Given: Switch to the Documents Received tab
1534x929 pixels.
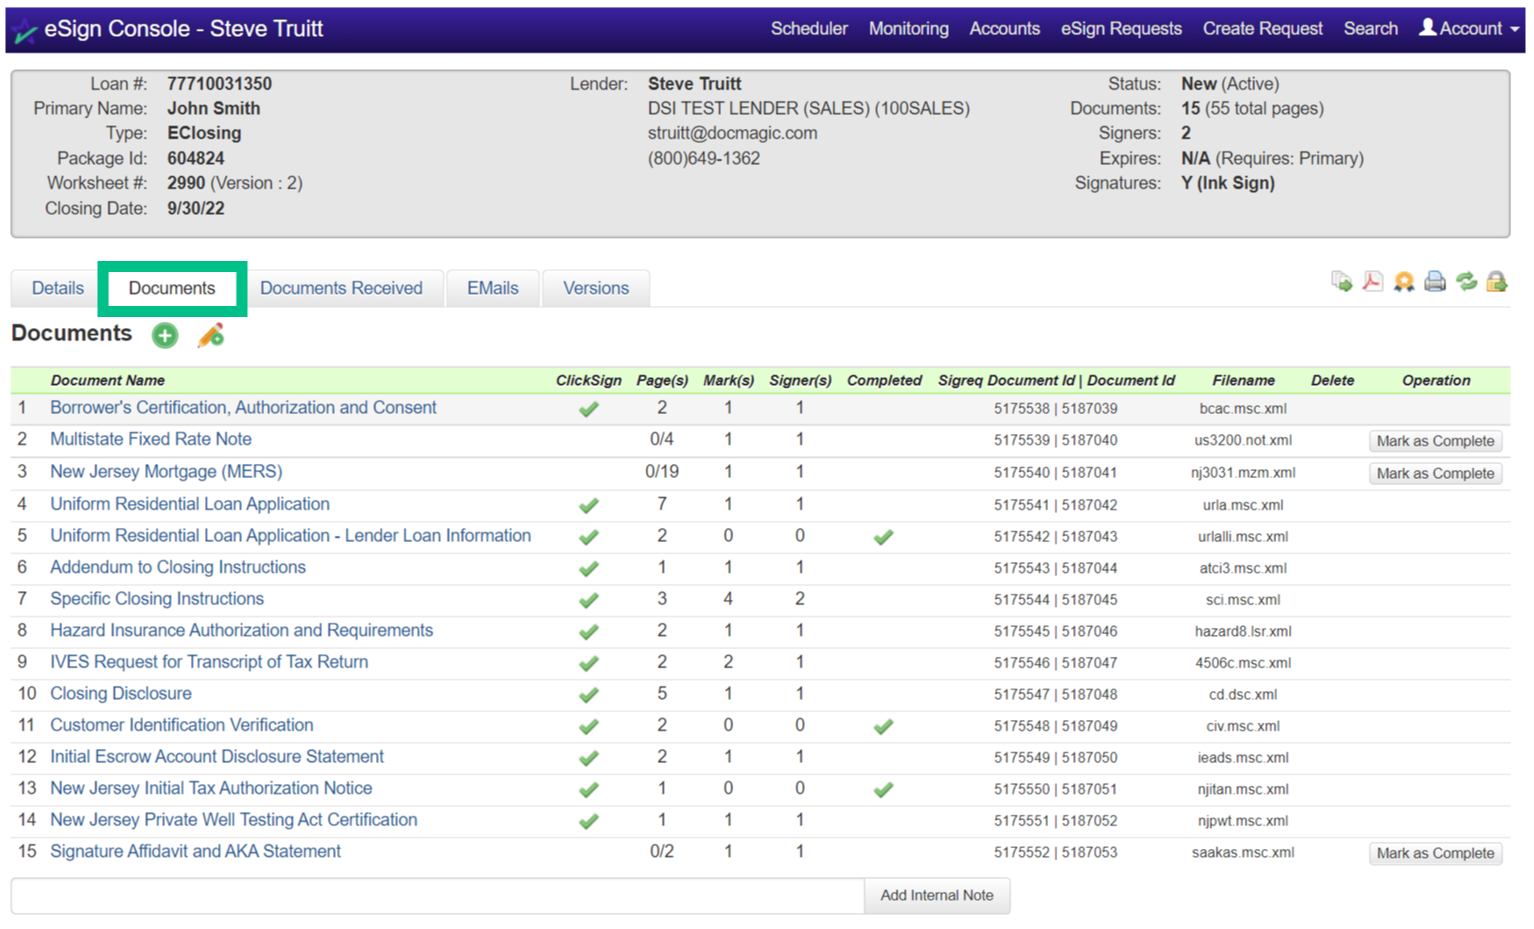Looking at the screenshot, I should tap(341, 288).
